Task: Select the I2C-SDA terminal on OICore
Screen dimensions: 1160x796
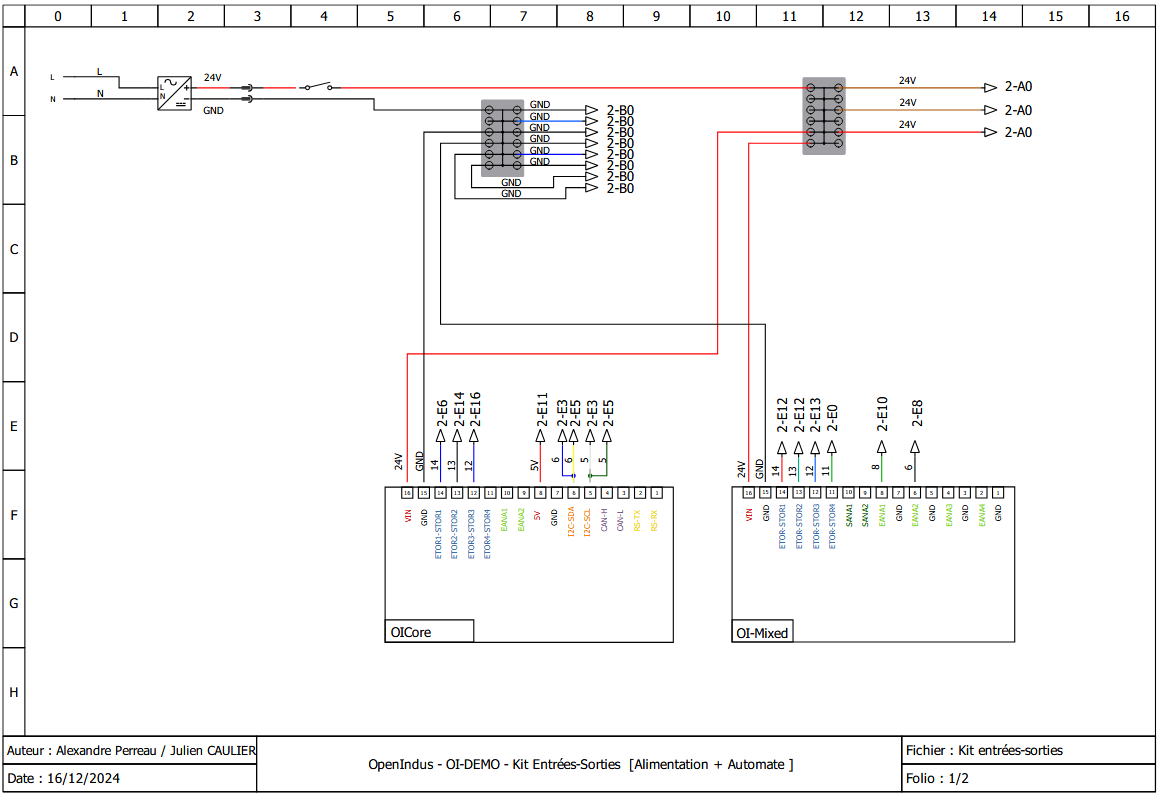Action: [571, 520]
